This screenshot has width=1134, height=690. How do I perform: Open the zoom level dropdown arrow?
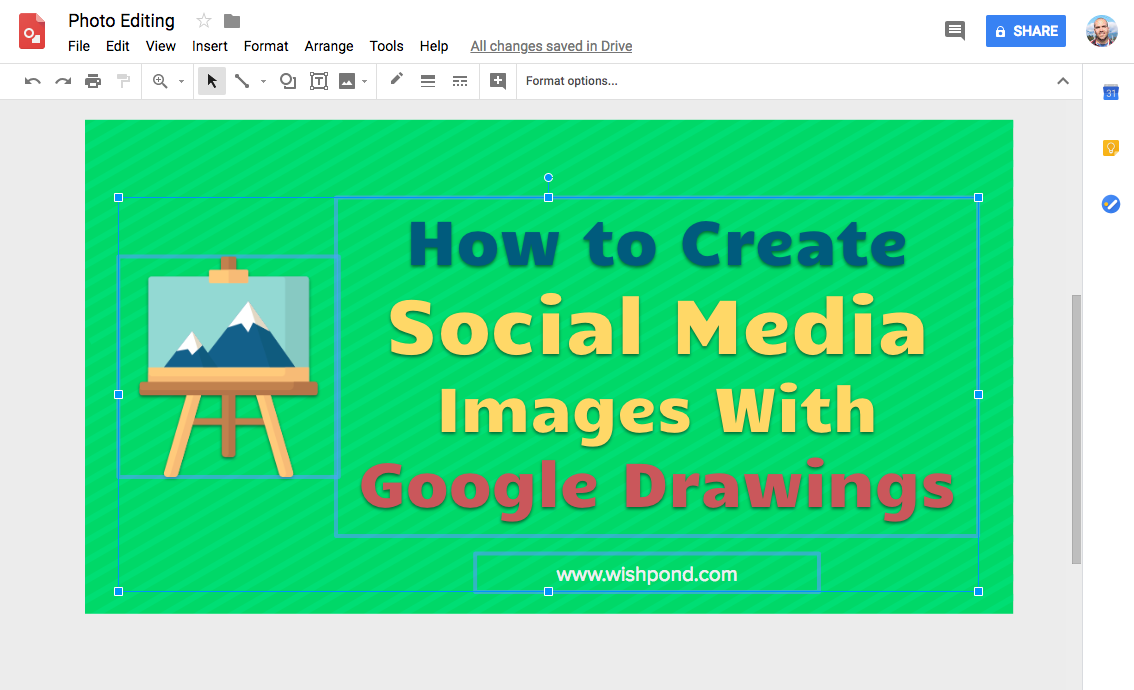tap(181, 82)
